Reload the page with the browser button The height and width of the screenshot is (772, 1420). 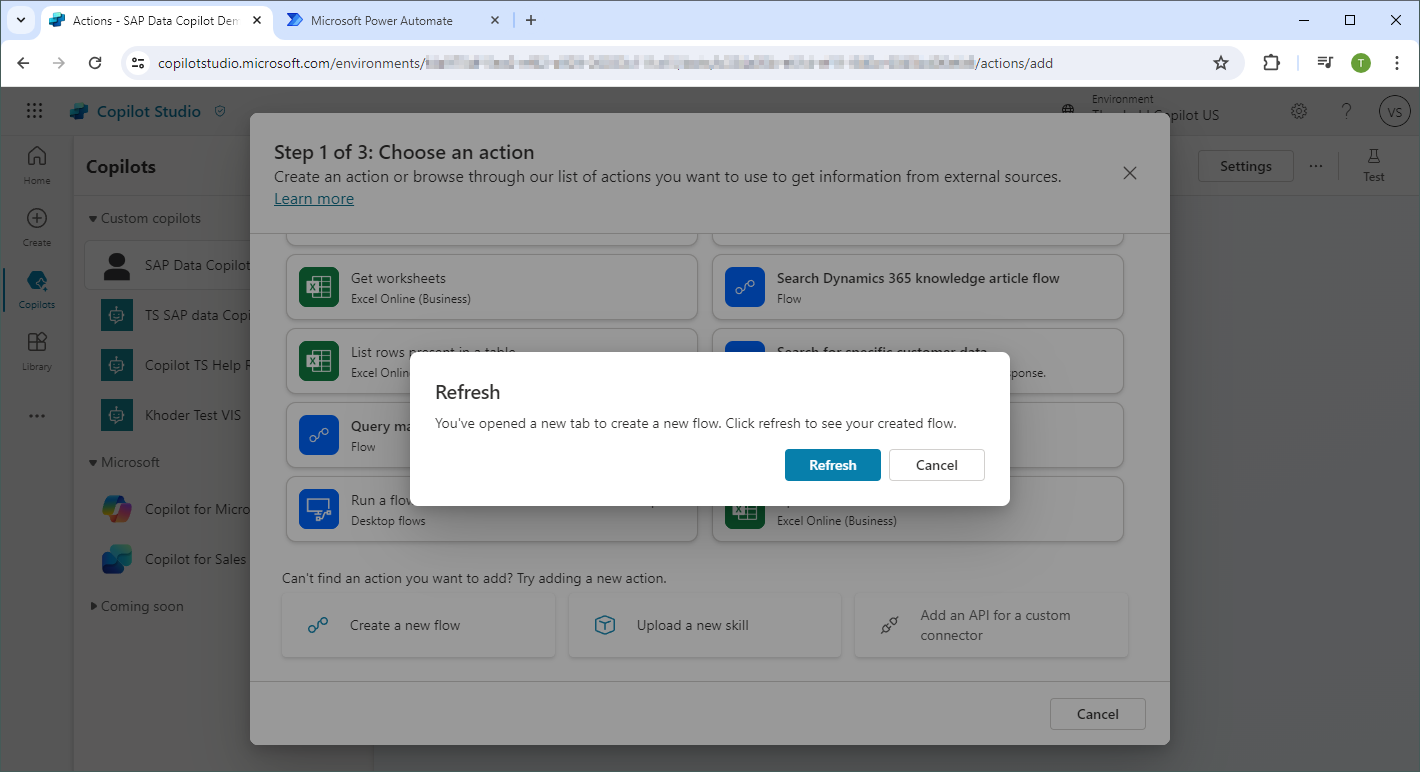(95, 63)
